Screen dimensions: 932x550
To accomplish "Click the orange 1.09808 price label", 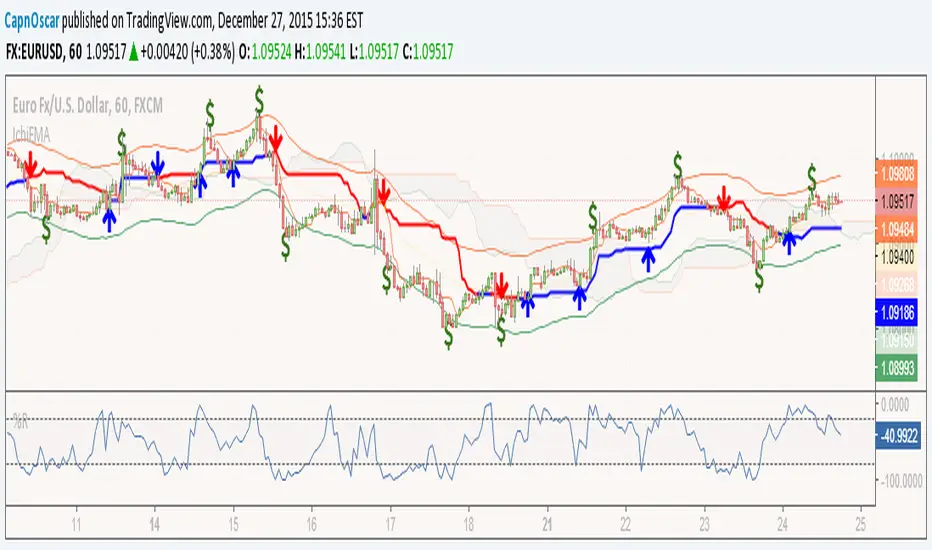I will click(896, 174).
